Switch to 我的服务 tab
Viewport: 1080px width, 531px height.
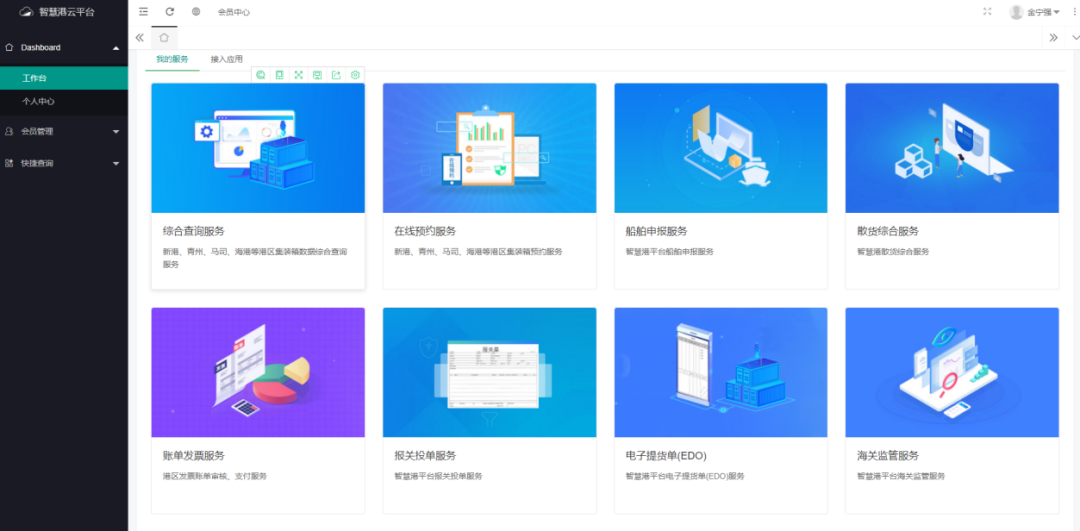pyautogui.click(x=172, y=59)
